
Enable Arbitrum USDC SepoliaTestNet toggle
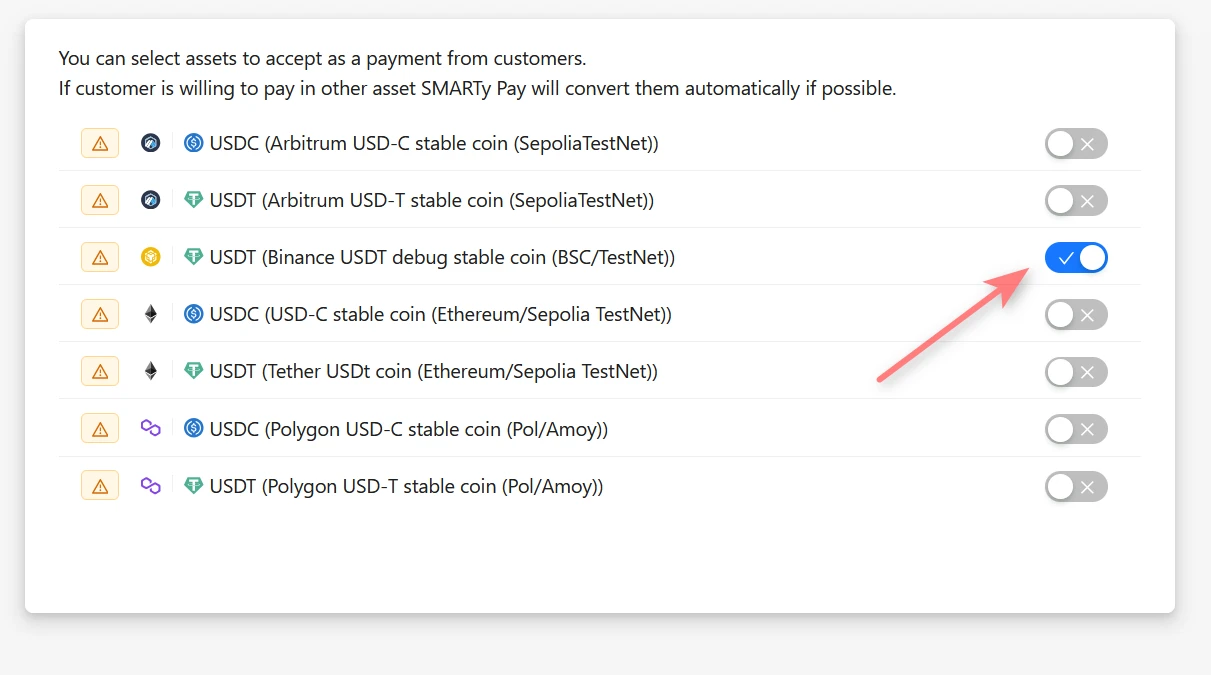click(x=1076, y=143)
